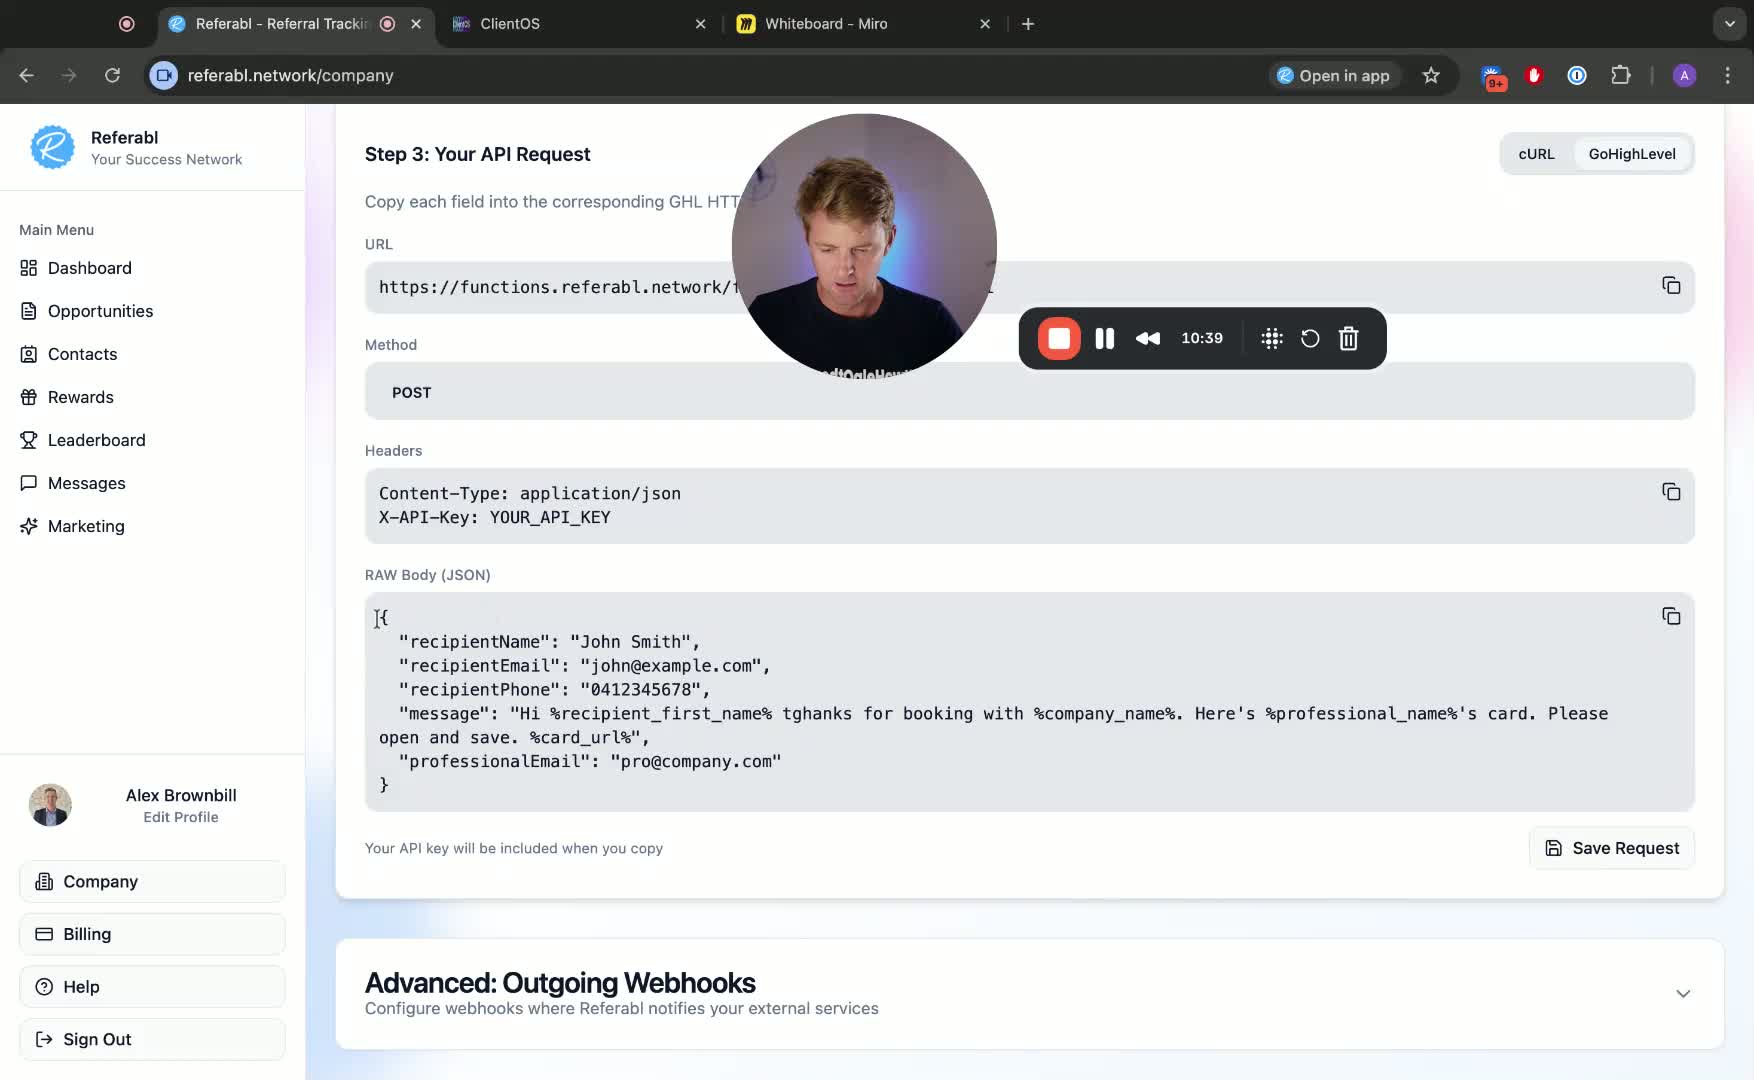This screenshot has width=1754, height=1080.
Task: Open the red shield extension icon
Action: point(1534,75)
